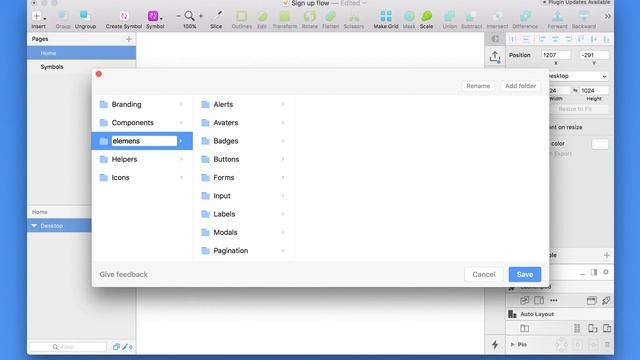Show more toolbar items chevron
Viewport: 640px width, 360px height.
(608, 16)
